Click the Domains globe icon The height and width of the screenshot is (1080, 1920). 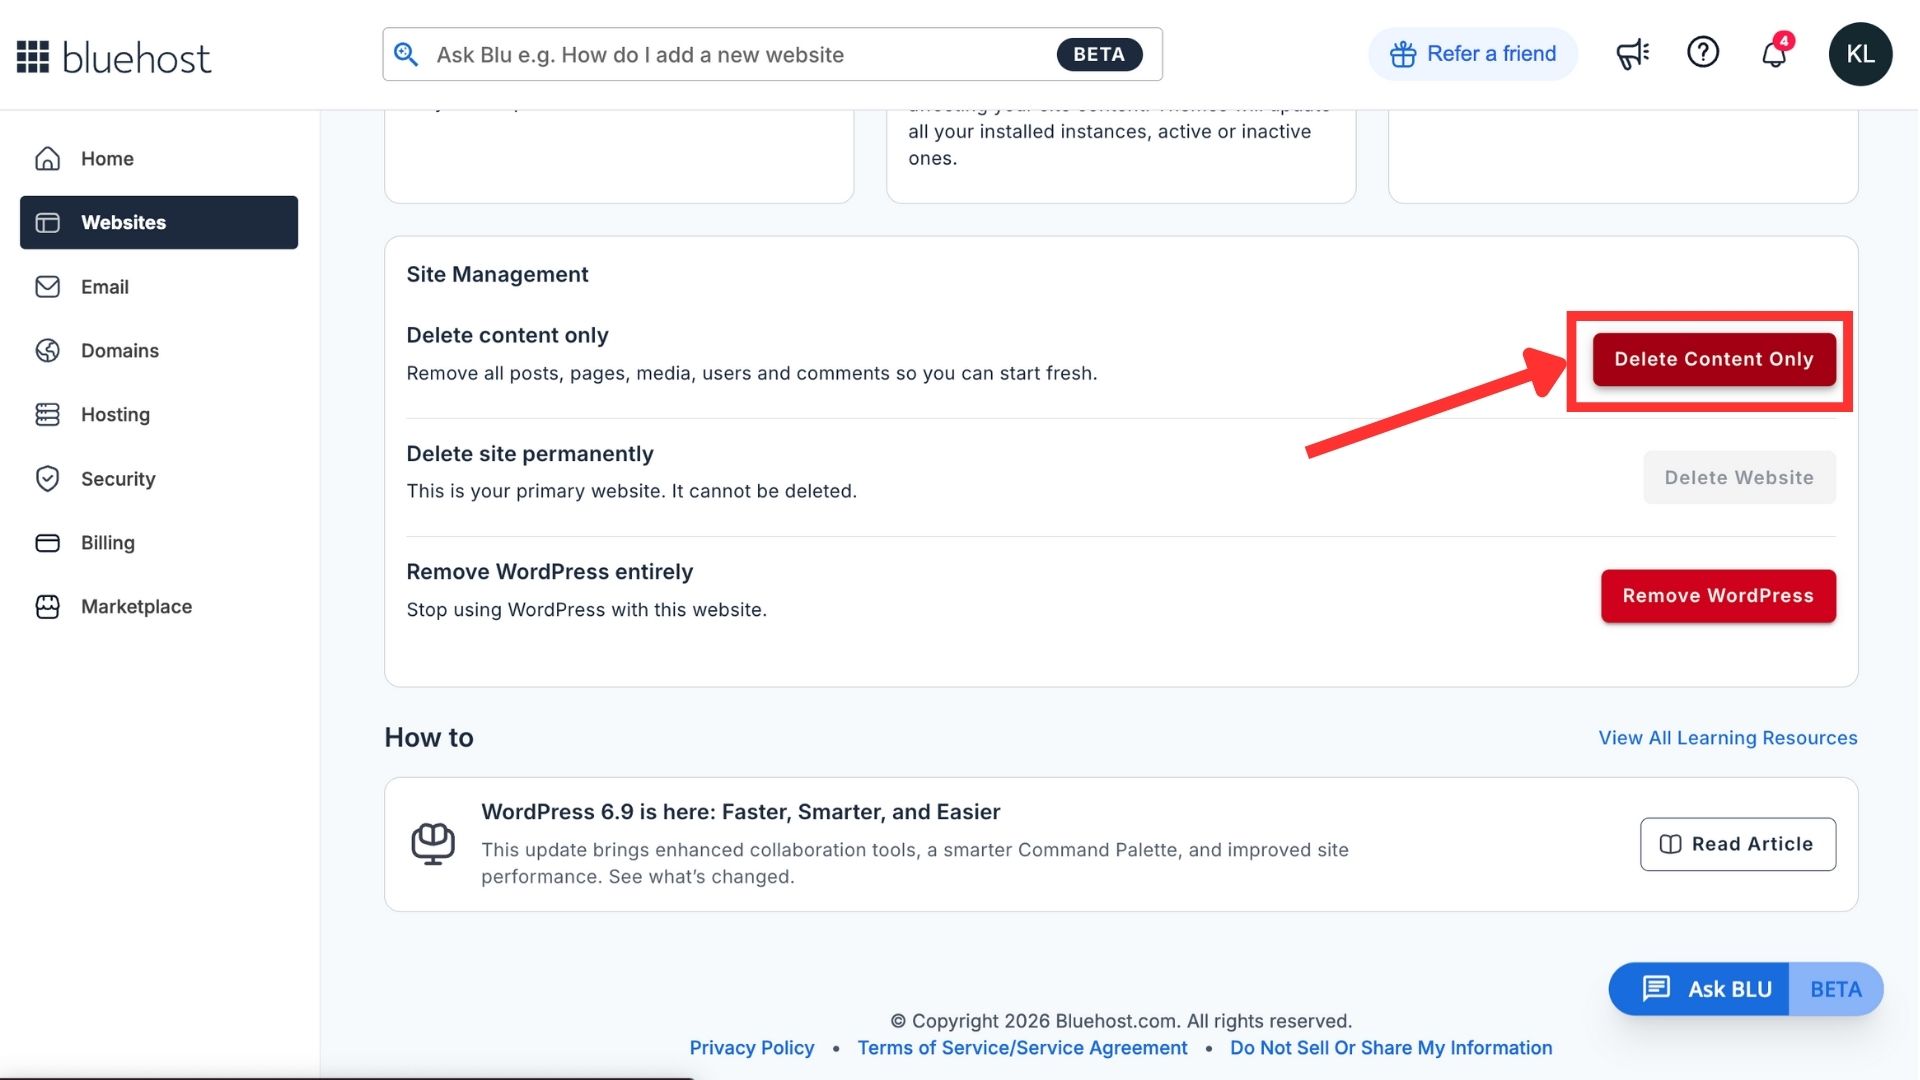[48, 351]
